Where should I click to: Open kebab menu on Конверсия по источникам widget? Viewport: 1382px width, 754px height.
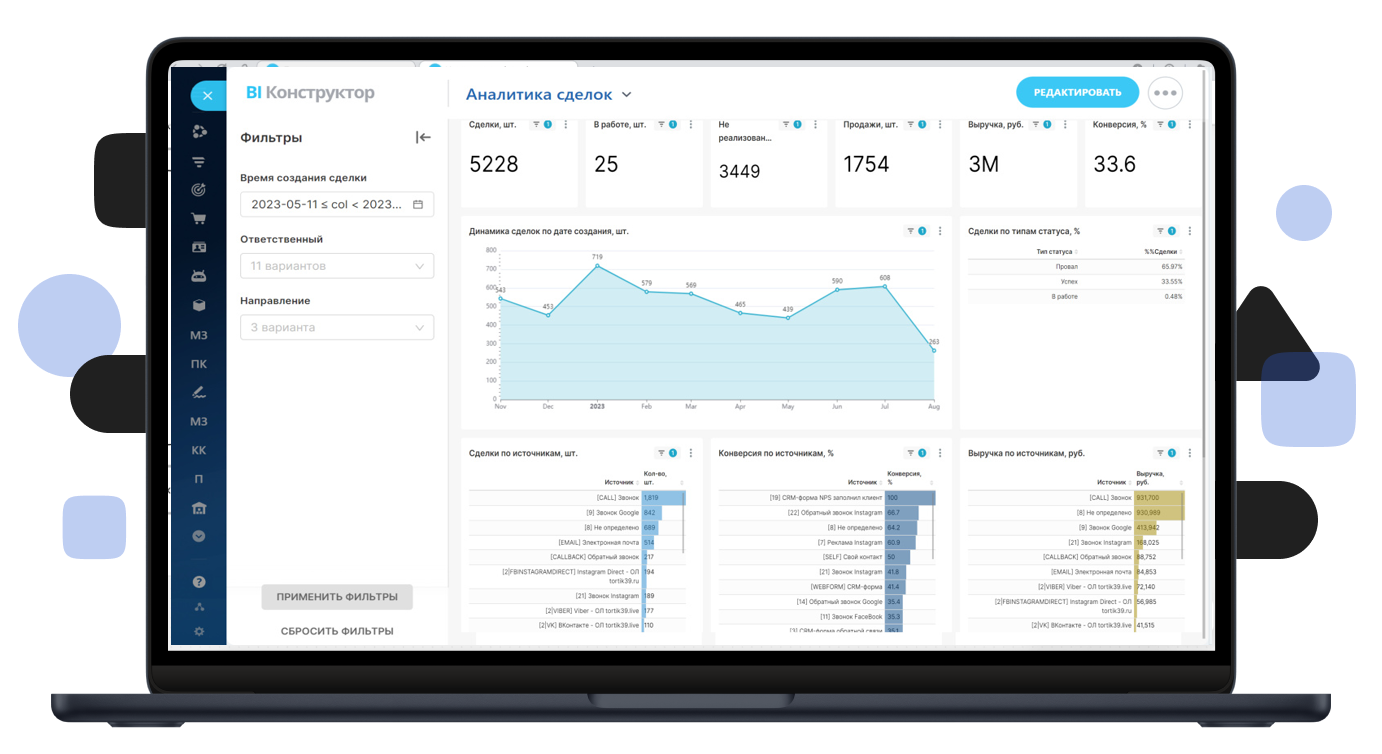(940, 453)
